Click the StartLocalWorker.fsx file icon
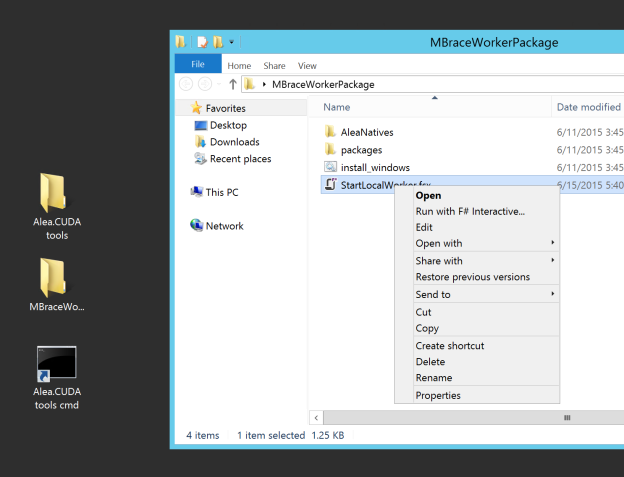The width and height of the screenshot is (624, 477). pyautogui.click(x=330, y=185)
